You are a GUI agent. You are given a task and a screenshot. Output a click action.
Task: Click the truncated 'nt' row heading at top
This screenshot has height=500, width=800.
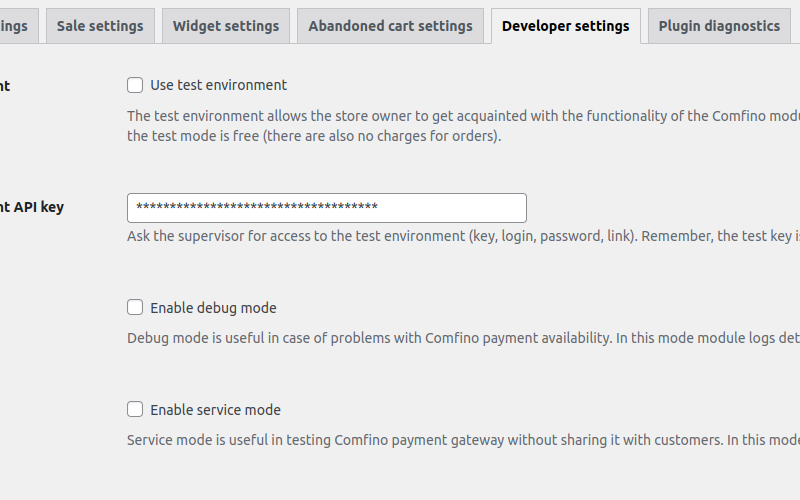tap(5, 86)
